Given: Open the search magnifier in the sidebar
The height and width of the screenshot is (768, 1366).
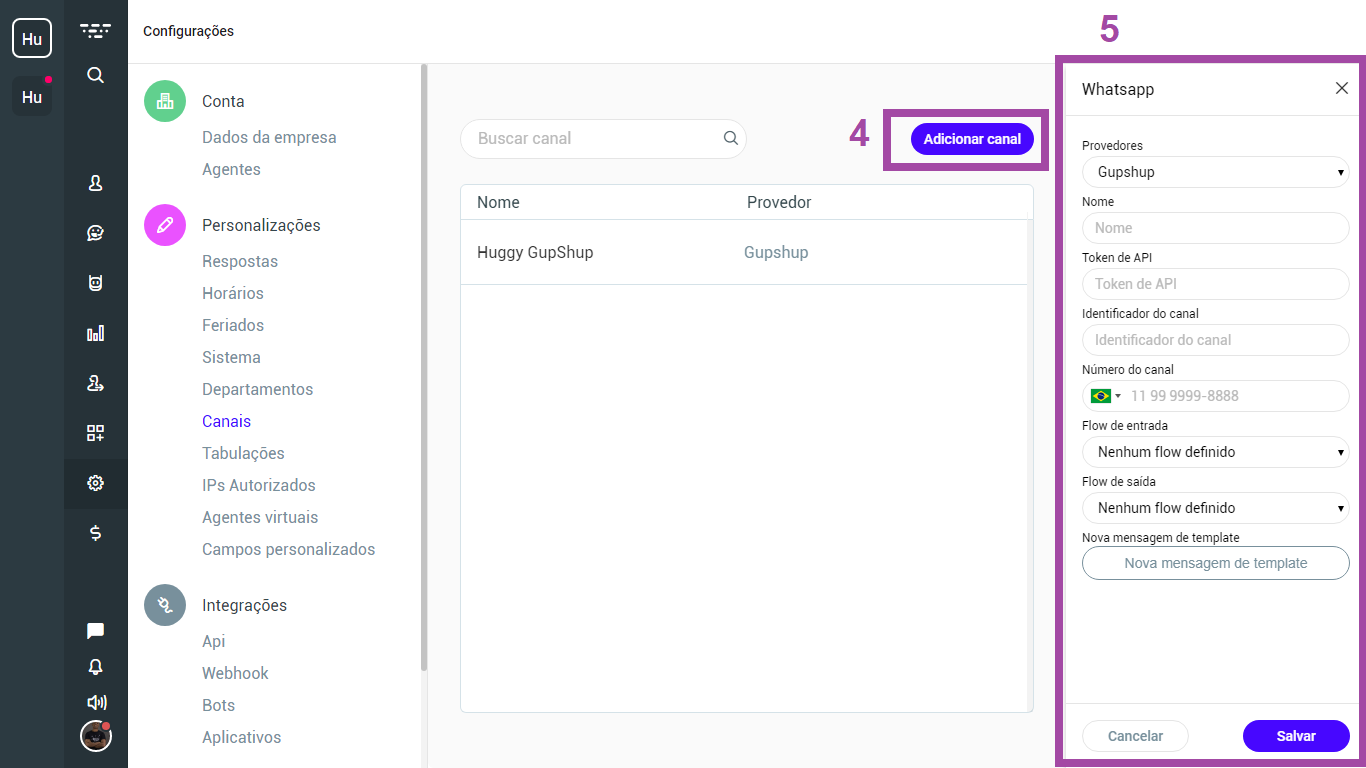Looking at the screenshot, I should click(x=95, y=75).
